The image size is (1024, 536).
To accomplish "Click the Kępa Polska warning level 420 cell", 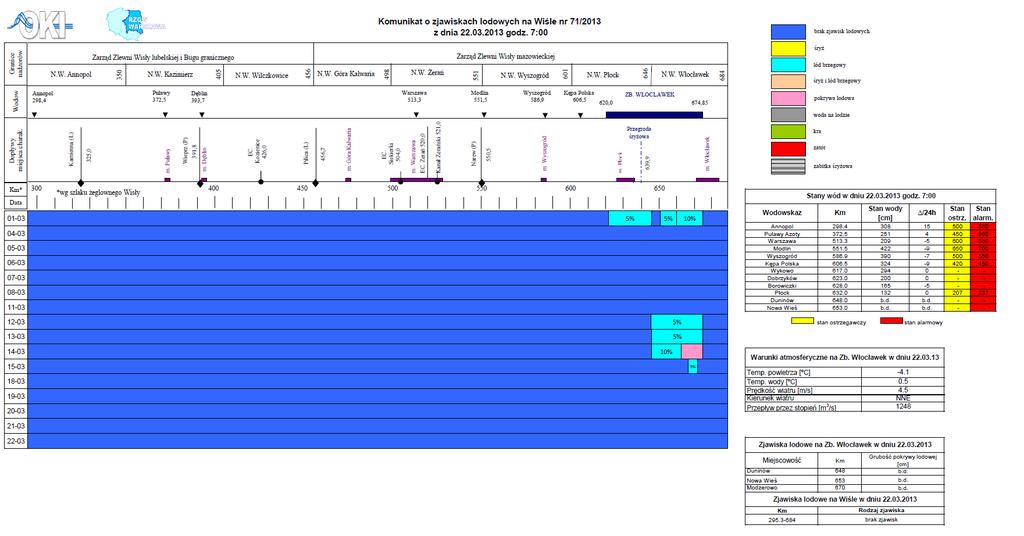I will pyautogui.click(x=957, y=264).
